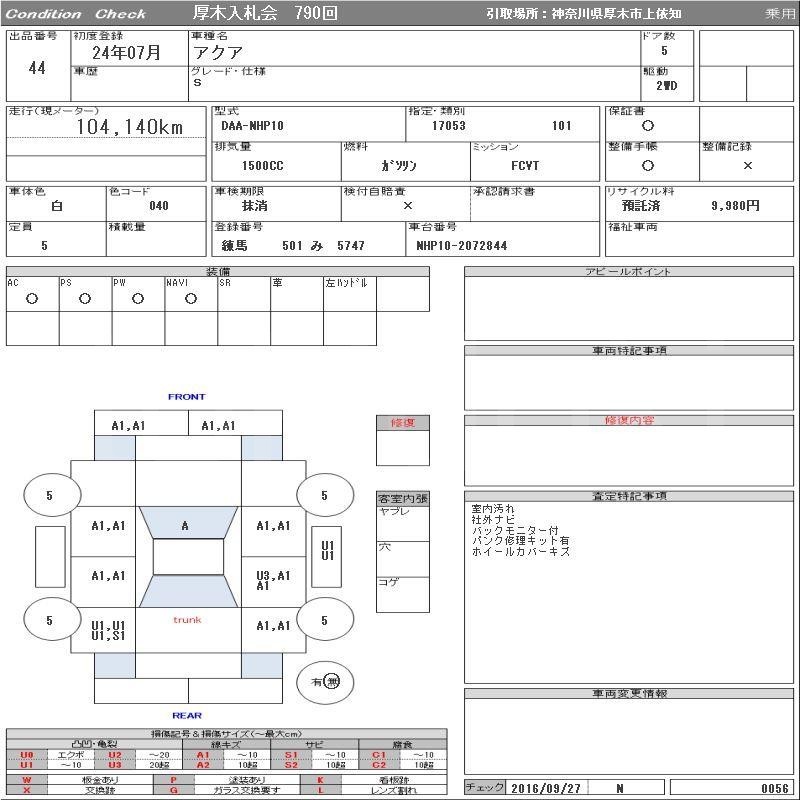Click the 'アピールポイント' section header
This screenshot has width=800, height=800.
(x=628, y=271)
